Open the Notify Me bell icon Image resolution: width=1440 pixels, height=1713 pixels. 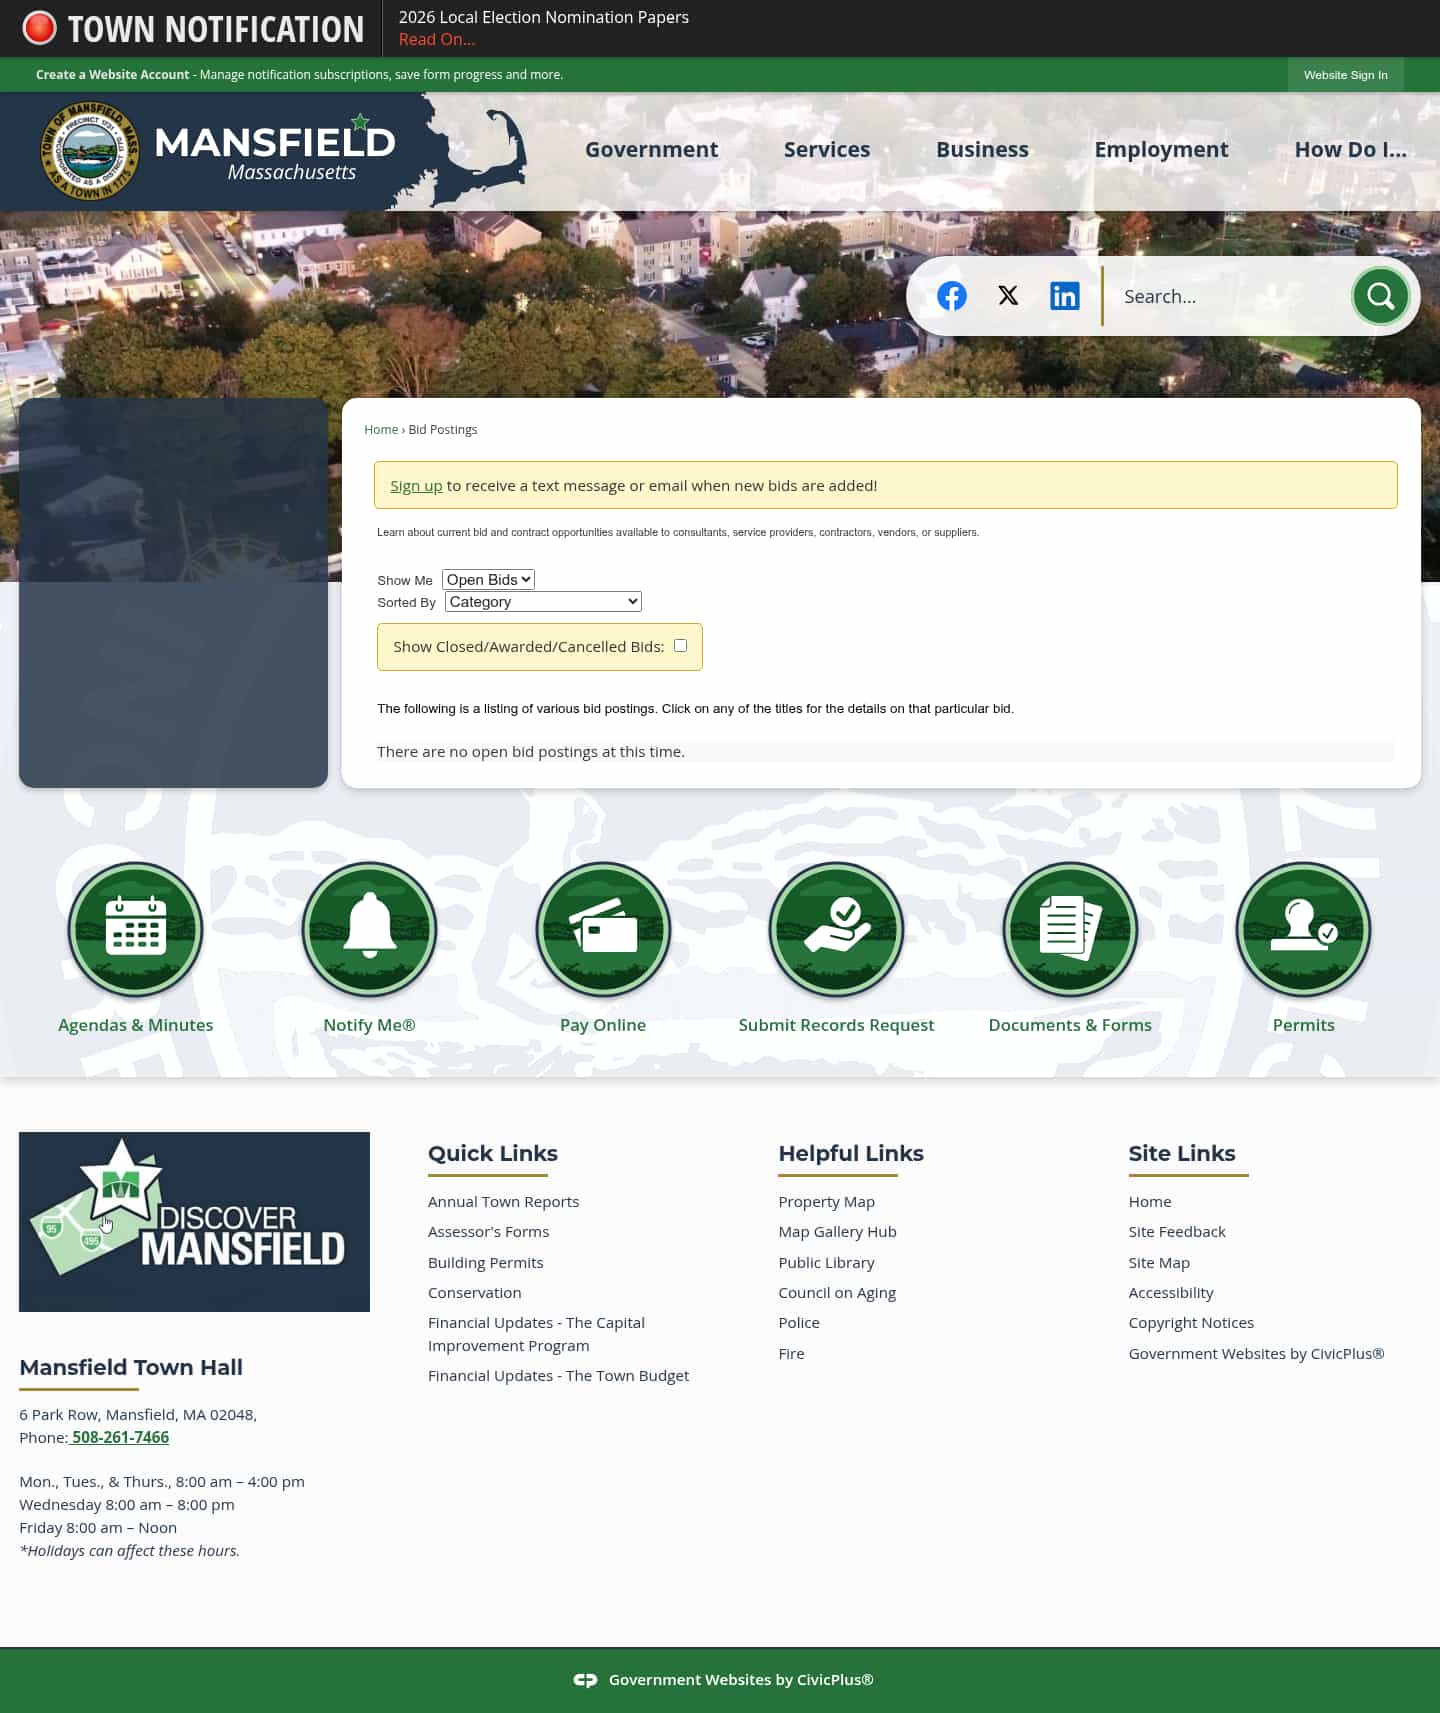pos(369,930)
